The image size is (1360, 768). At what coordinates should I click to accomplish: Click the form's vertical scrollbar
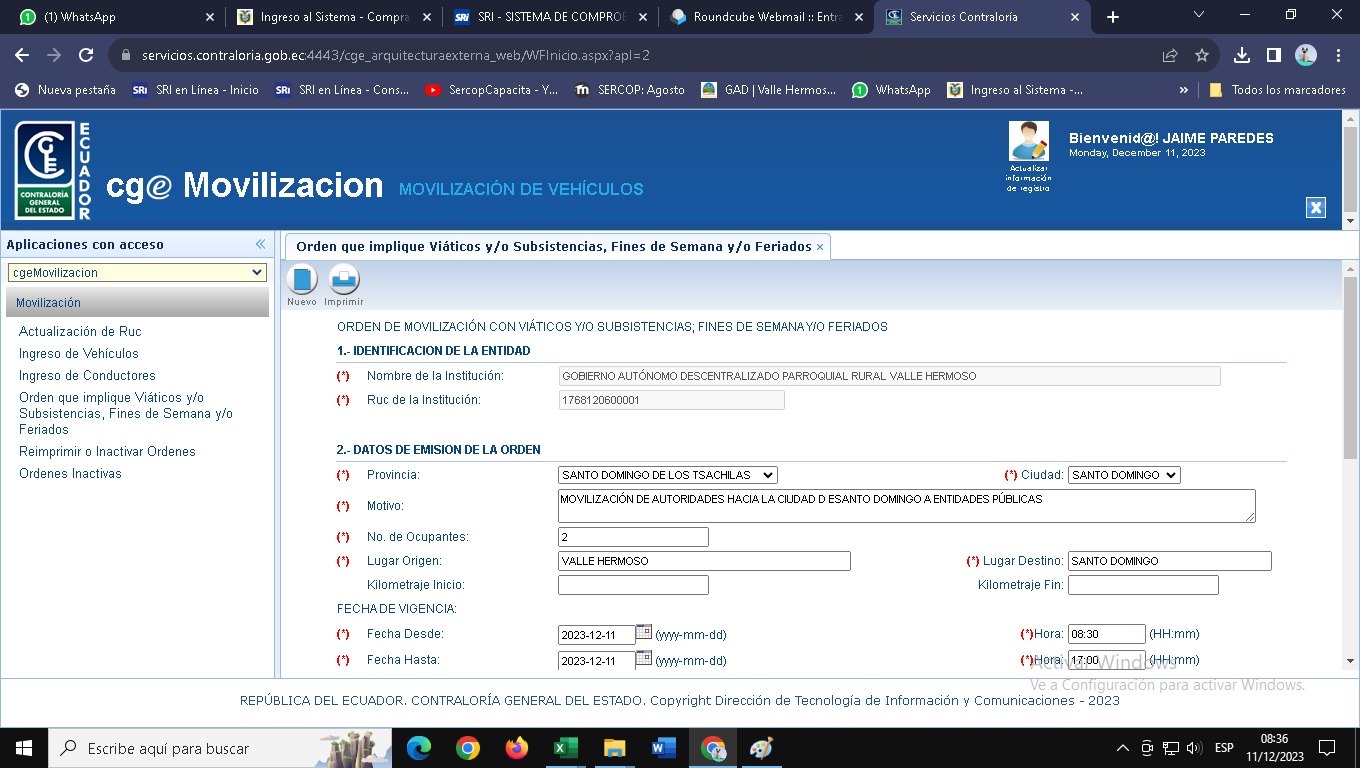[1350, 400]
